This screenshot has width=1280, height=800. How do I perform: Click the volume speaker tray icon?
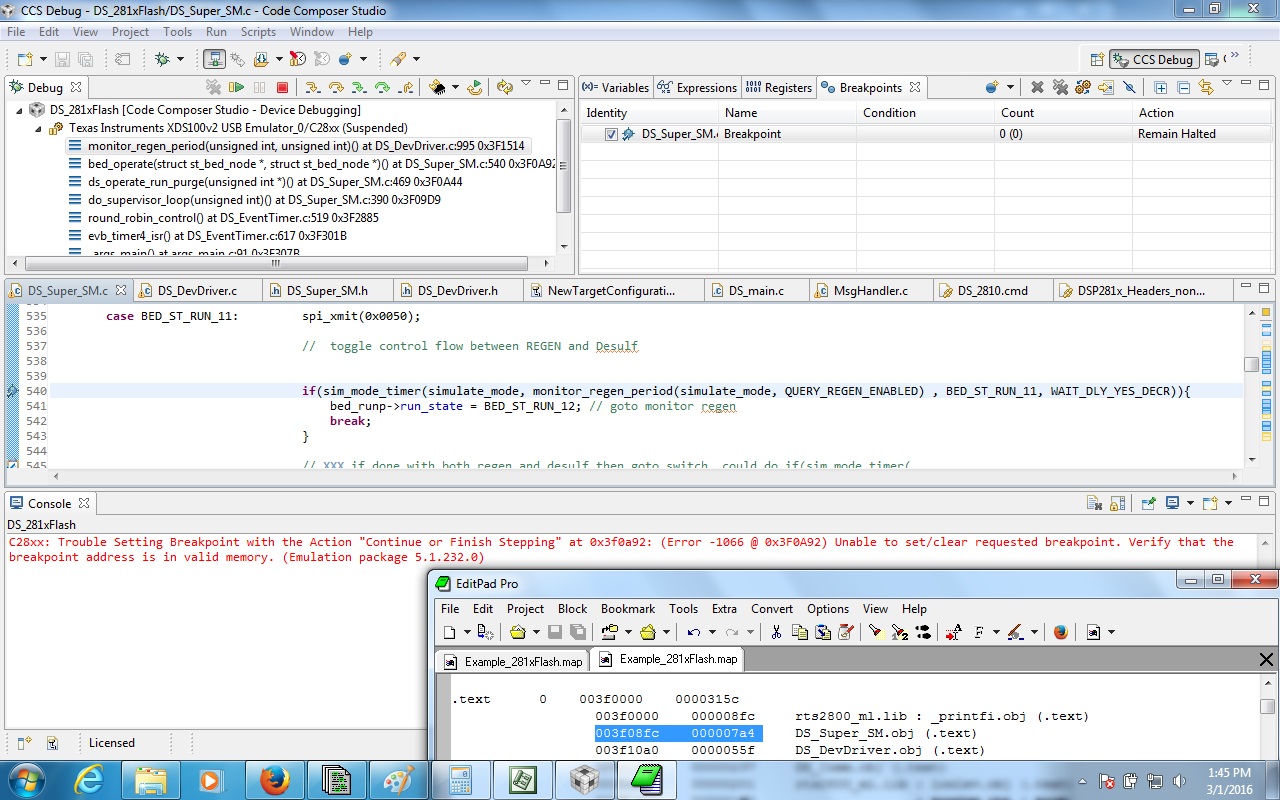coord(1177,781)
